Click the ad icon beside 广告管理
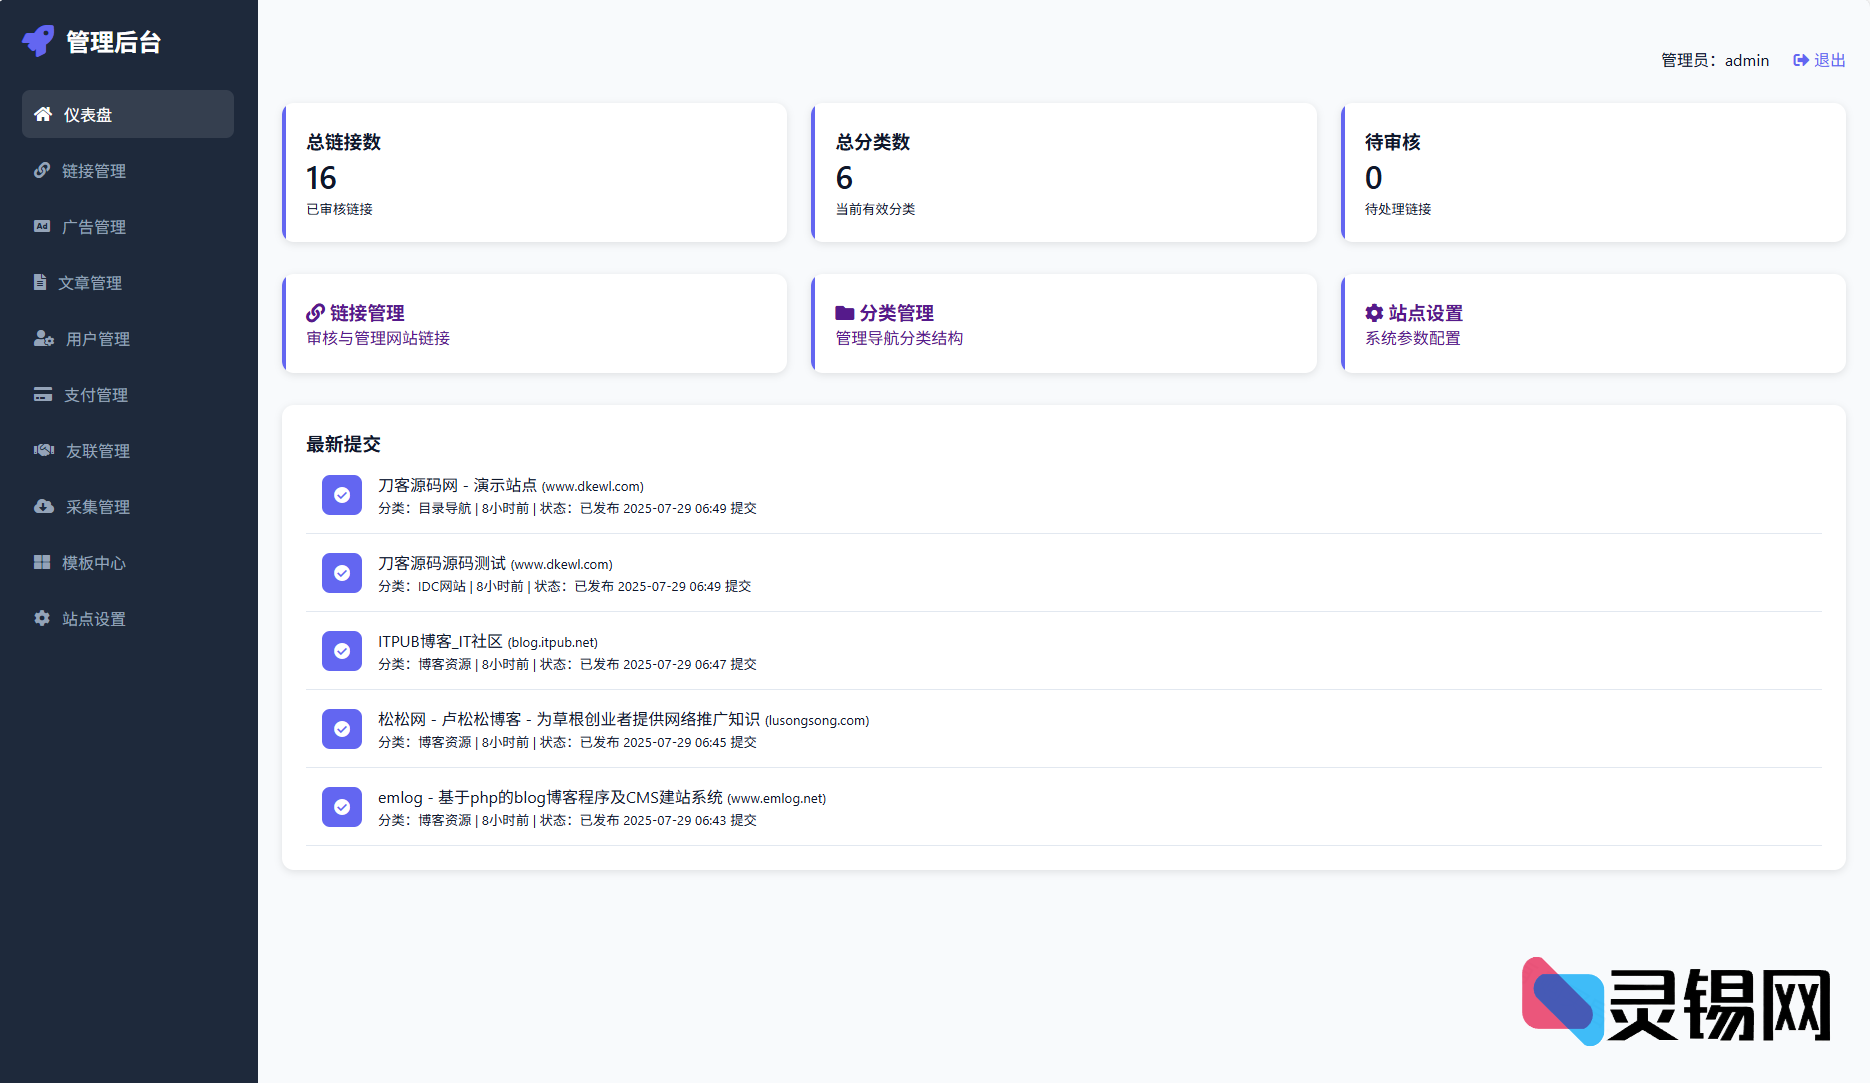Viewport: 1870px width, 1083px height. coord(42,226)
